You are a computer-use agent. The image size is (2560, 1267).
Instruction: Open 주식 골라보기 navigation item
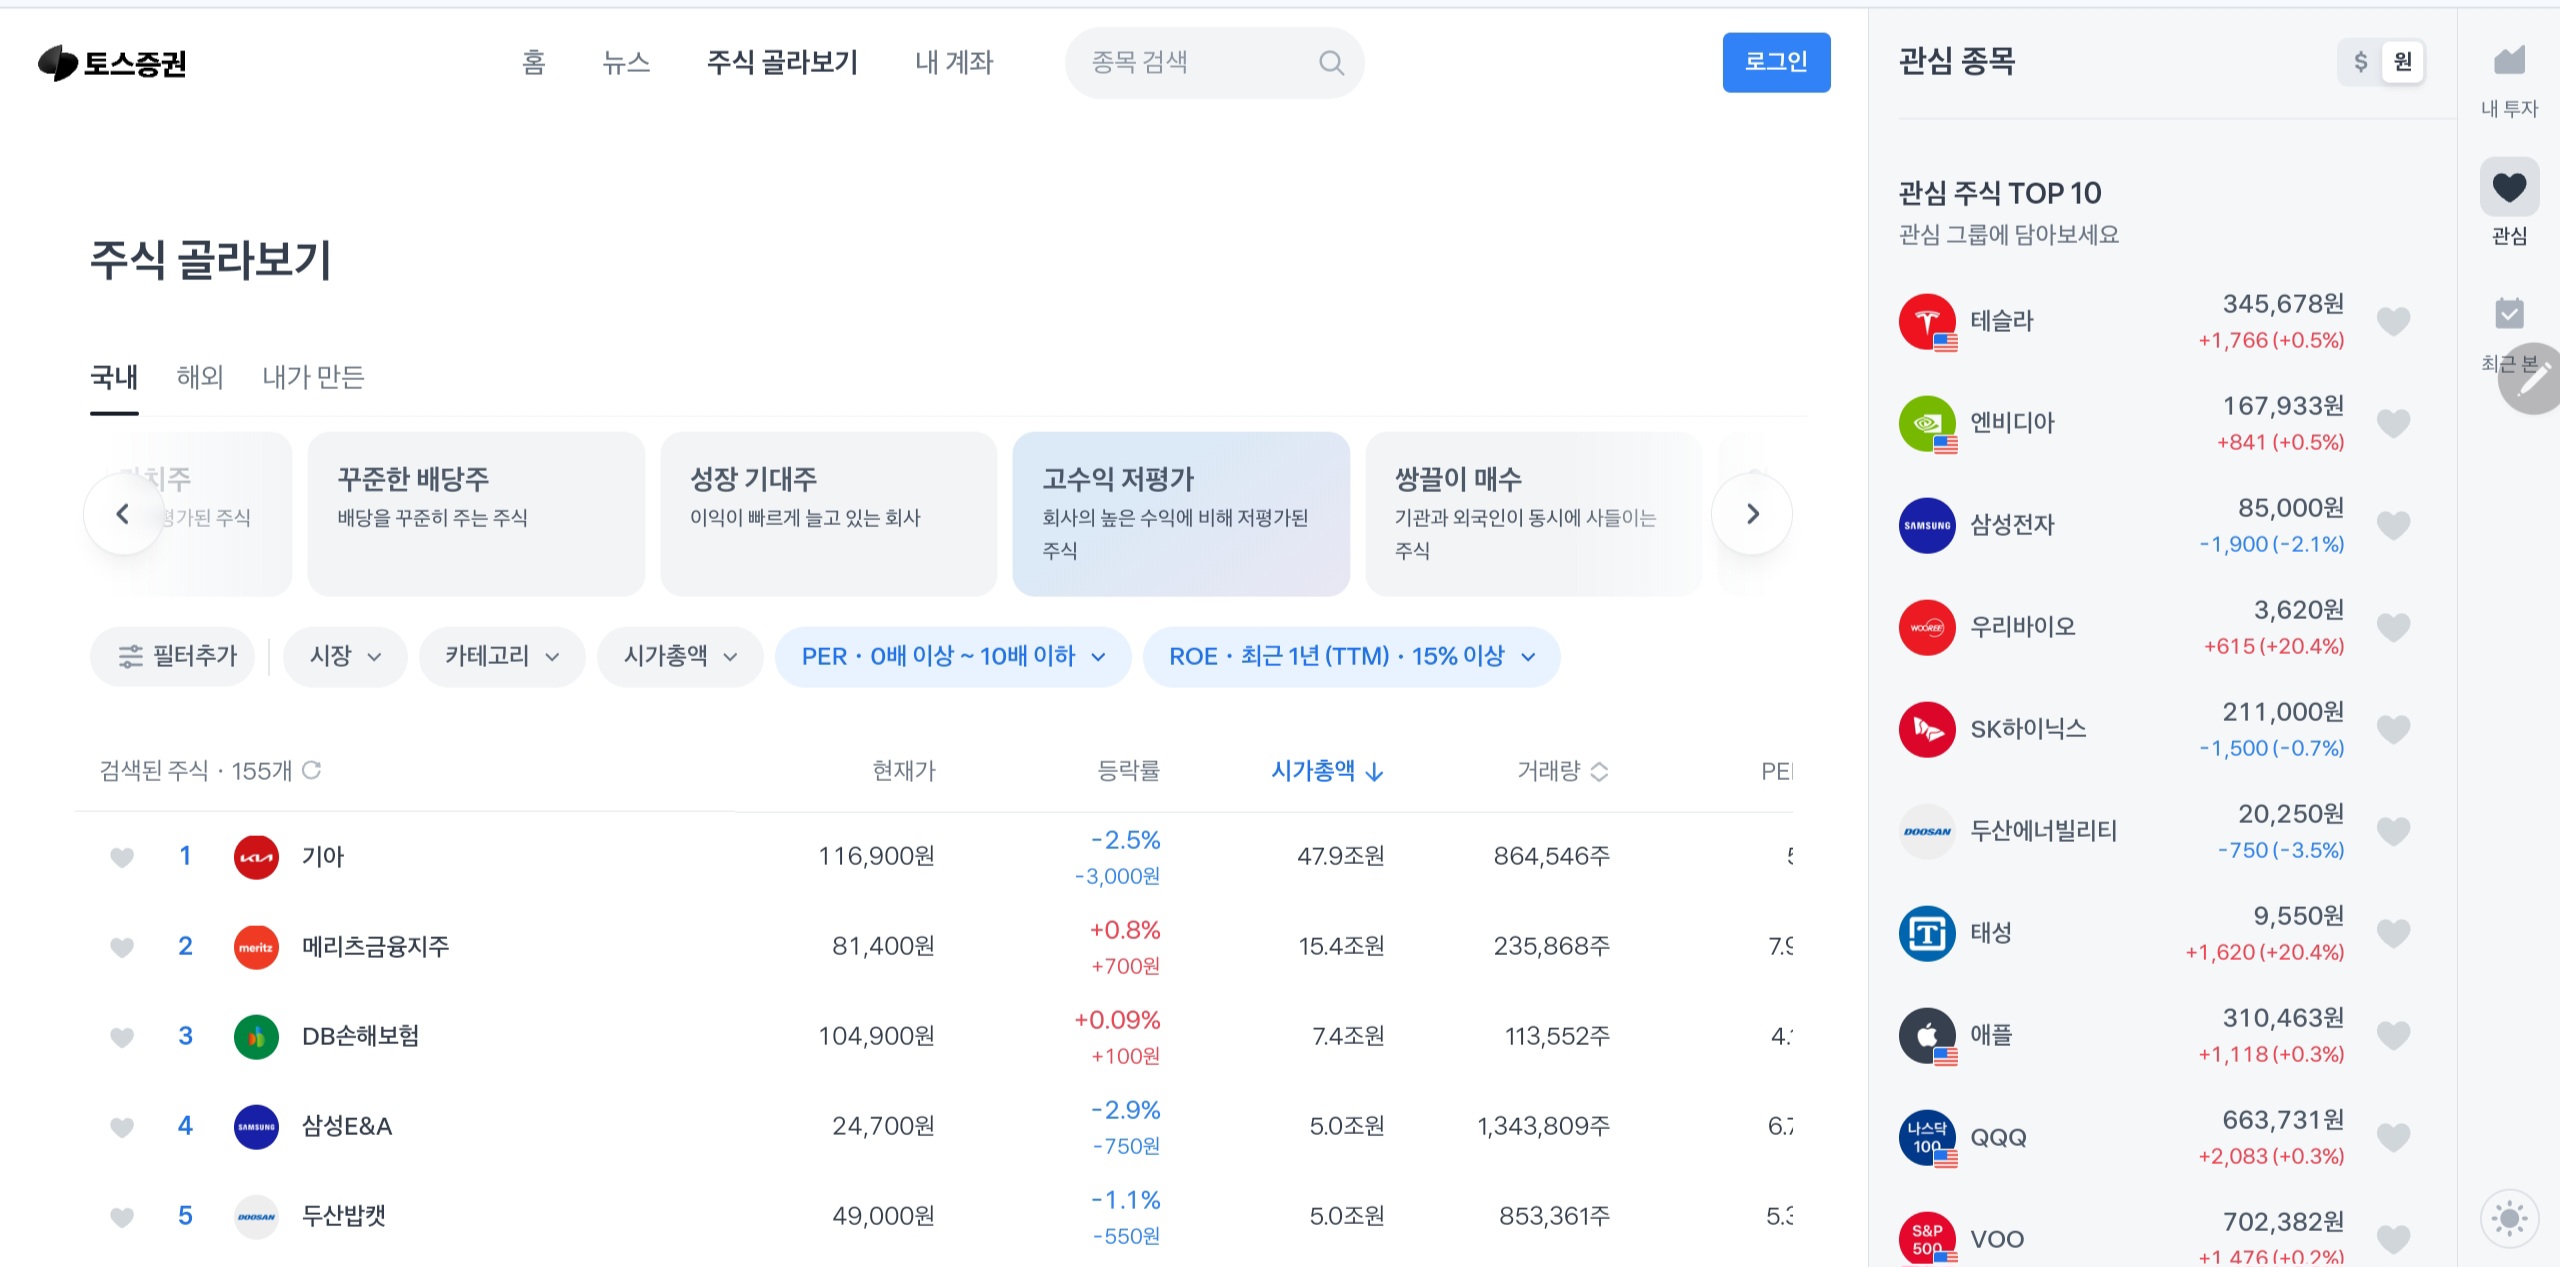(x=782, y=63)
